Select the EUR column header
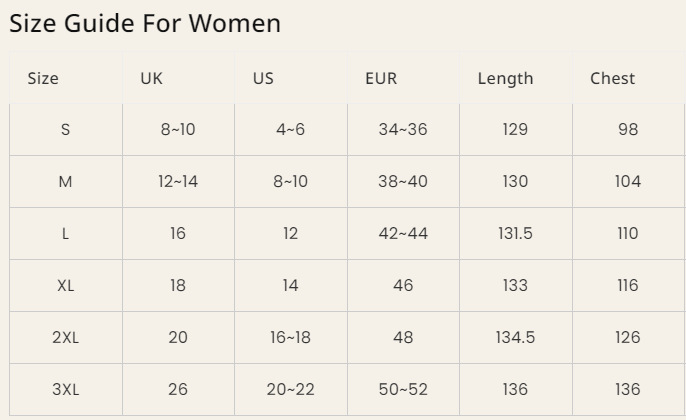This screenshot has height=420, width=686. [381, 78]
